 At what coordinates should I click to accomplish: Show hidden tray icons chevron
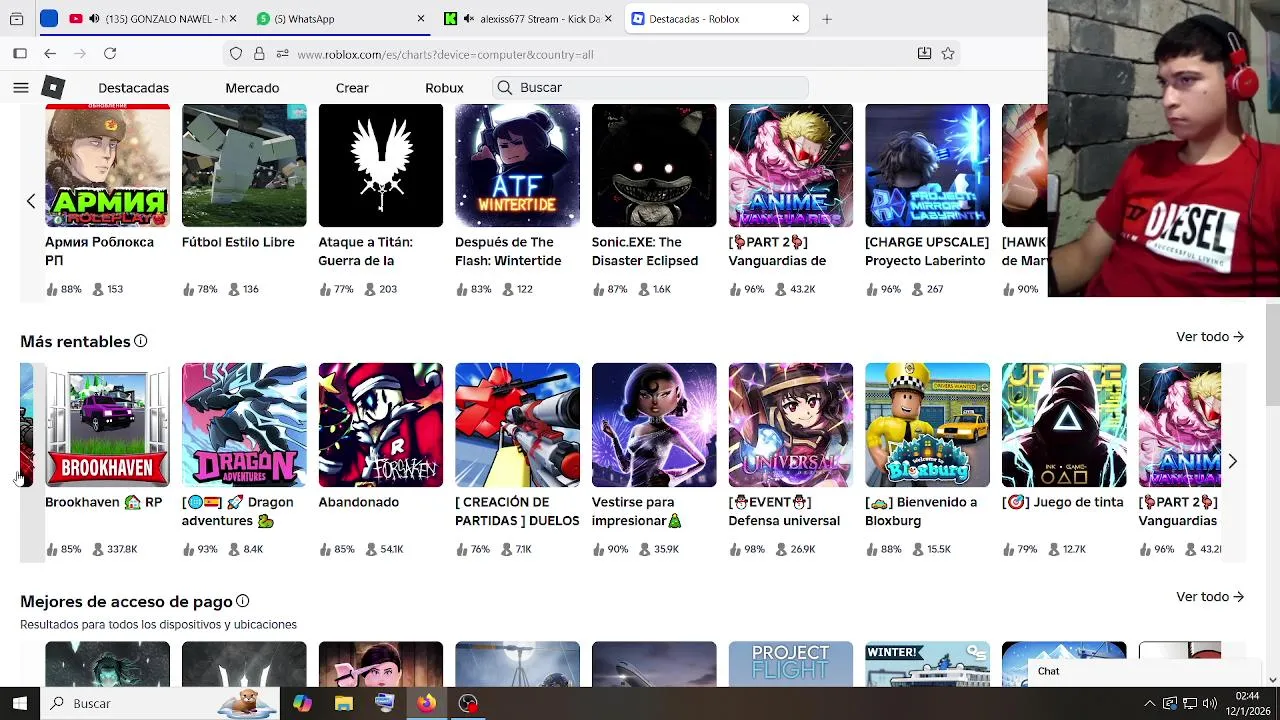coord(1149,703)
